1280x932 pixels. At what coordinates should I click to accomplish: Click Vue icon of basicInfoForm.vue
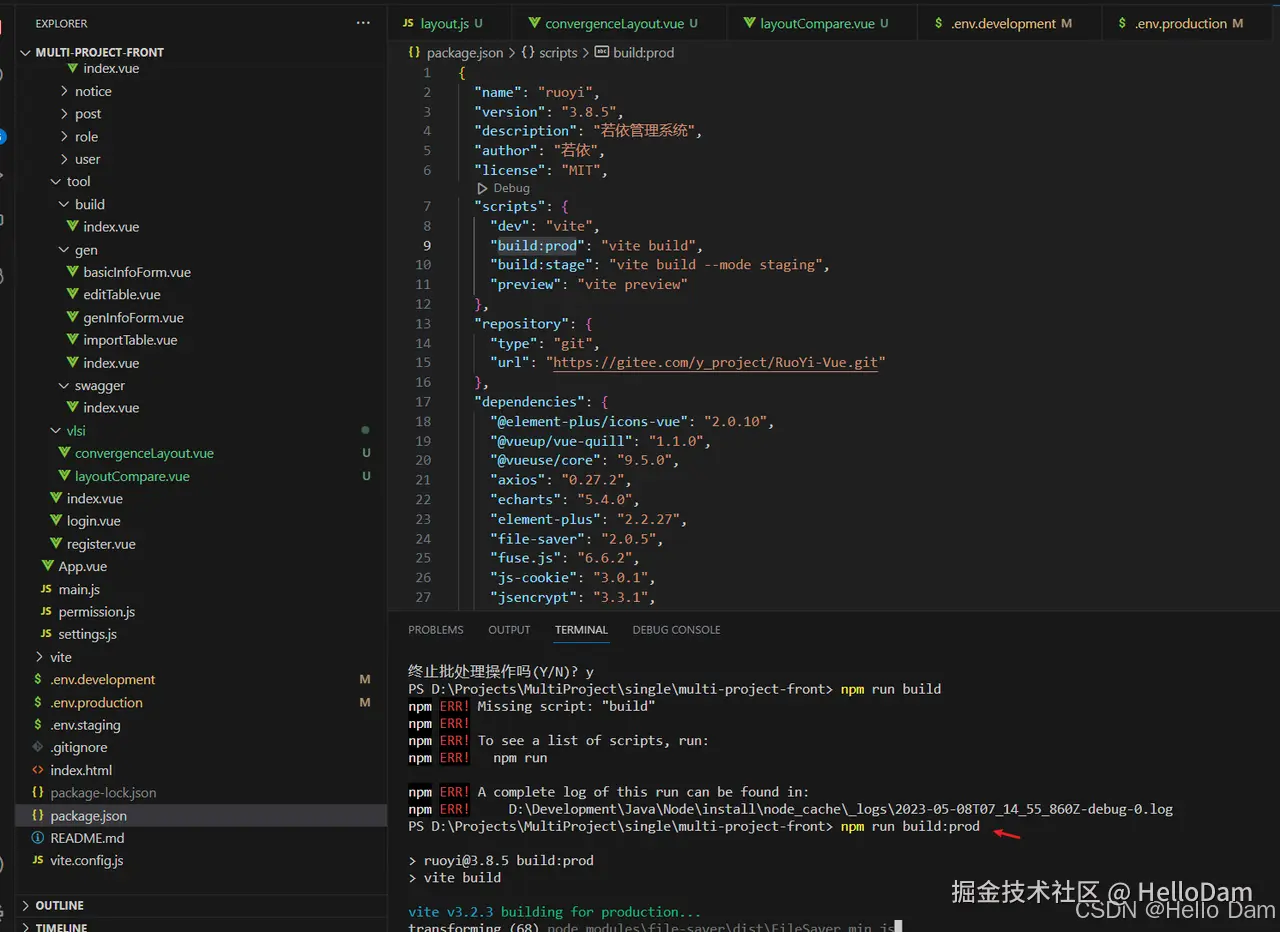[x=72, y=272]
